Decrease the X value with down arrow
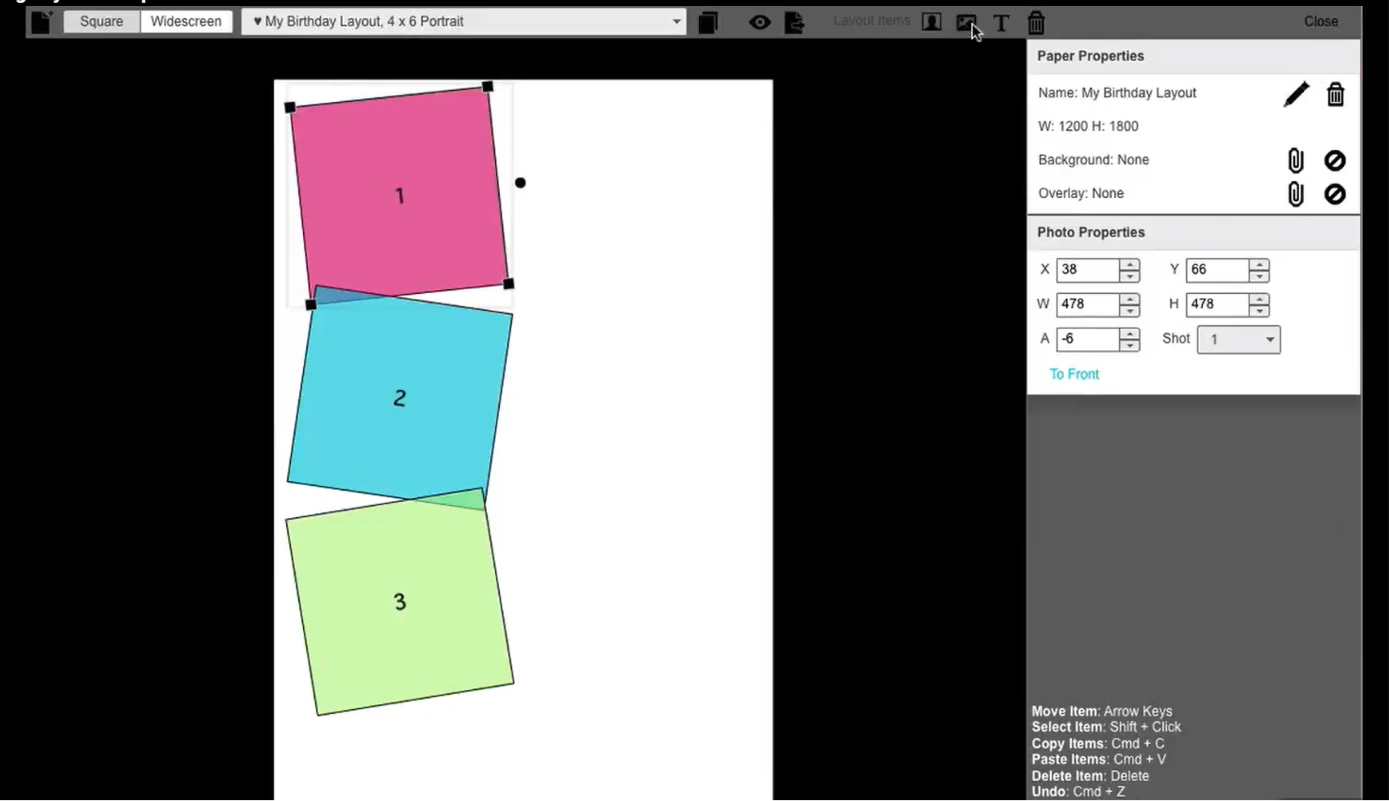Viewport: 1389px width, 801px height. (1130, 276)
